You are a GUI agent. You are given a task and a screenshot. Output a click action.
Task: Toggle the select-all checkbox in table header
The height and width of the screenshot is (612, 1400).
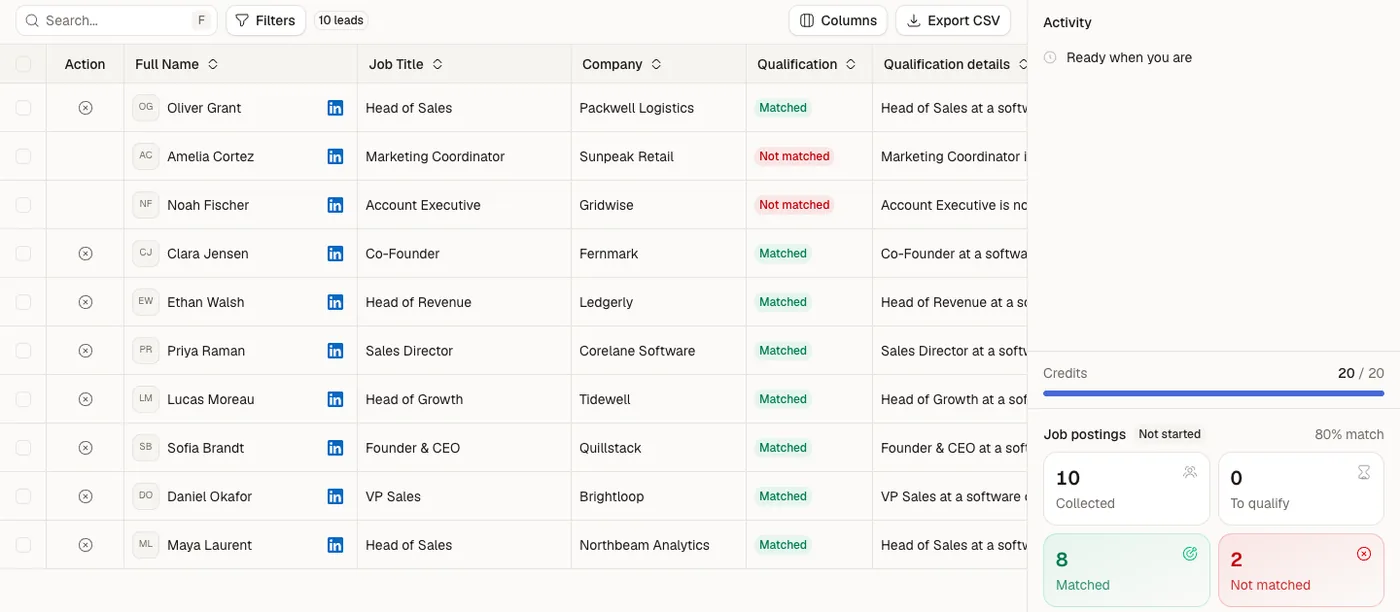(x=23, y=64)
